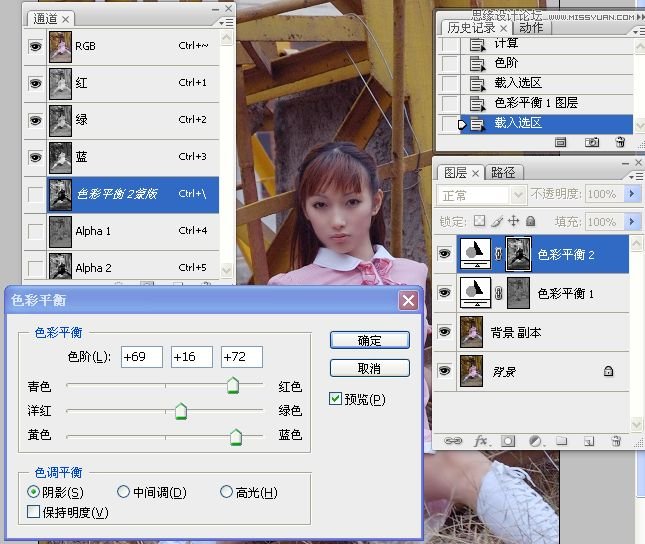Open the 填充 fill arrow
This screenshot has width=645, height=544.
tap(632, 222)
